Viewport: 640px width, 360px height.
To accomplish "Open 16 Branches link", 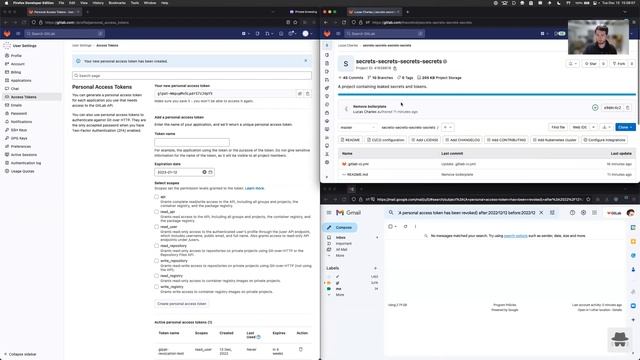I will point(380,78).
